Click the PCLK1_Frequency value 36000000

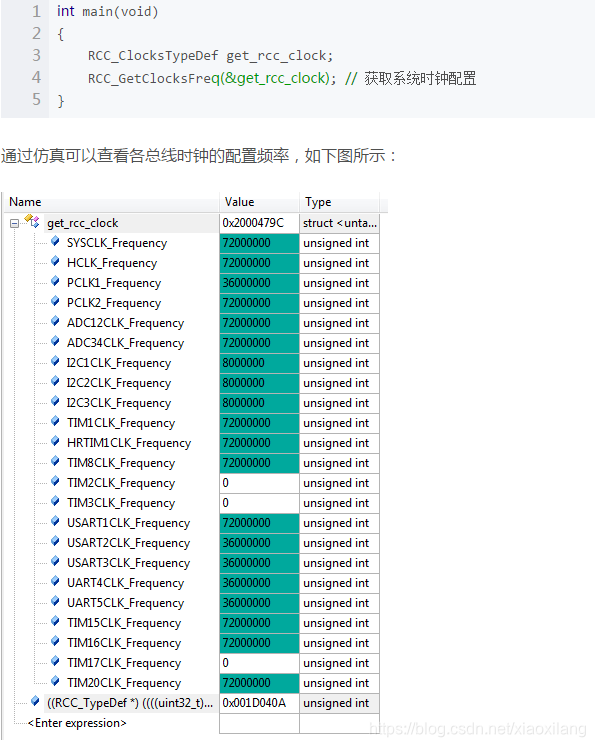259,283
